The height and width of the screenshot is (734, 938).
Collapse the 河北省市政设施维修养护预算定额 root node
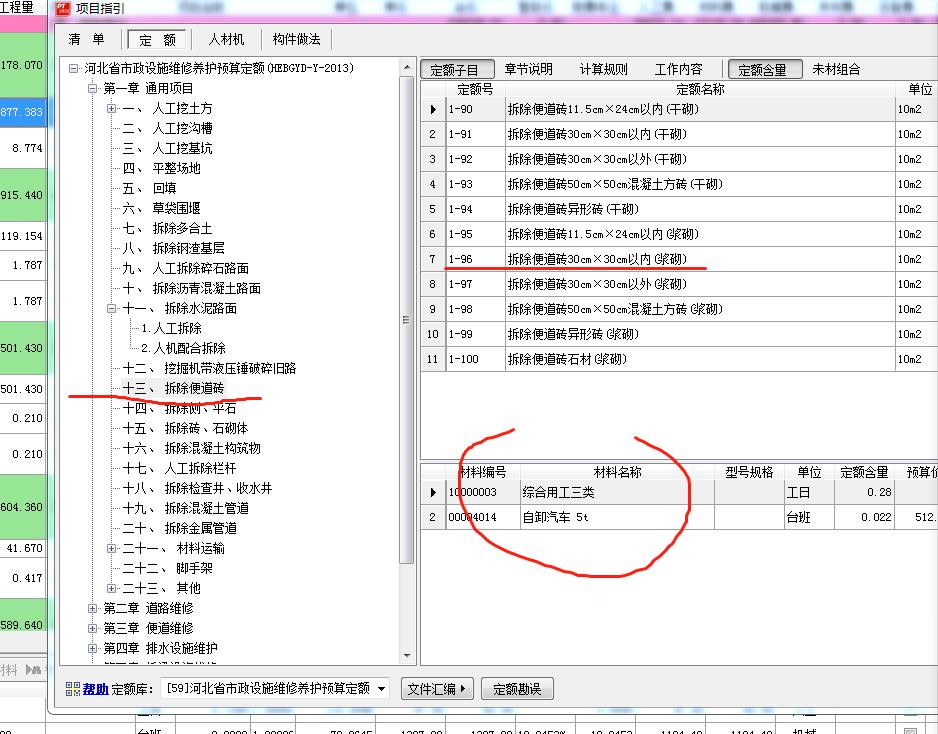74,69
